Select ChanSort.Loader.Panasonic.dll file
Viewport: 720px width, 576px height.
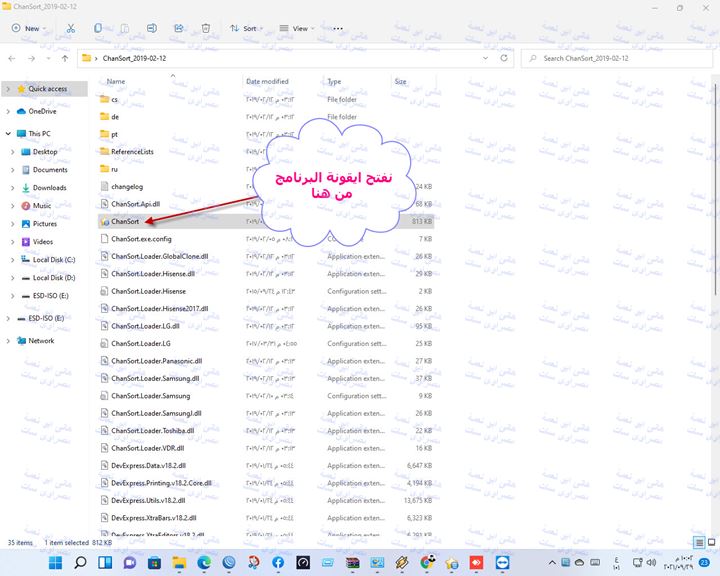[x=157, y=361]
